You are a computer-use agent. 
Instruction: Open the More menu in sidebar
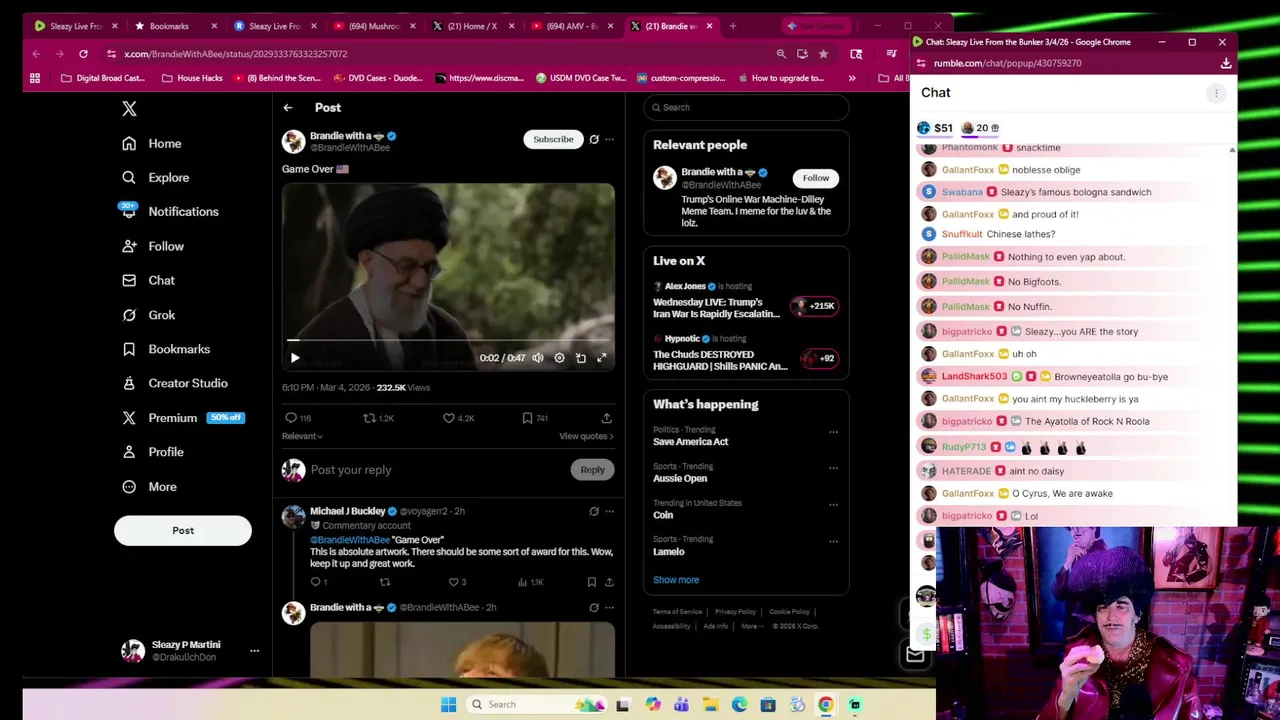click(149, 487)
